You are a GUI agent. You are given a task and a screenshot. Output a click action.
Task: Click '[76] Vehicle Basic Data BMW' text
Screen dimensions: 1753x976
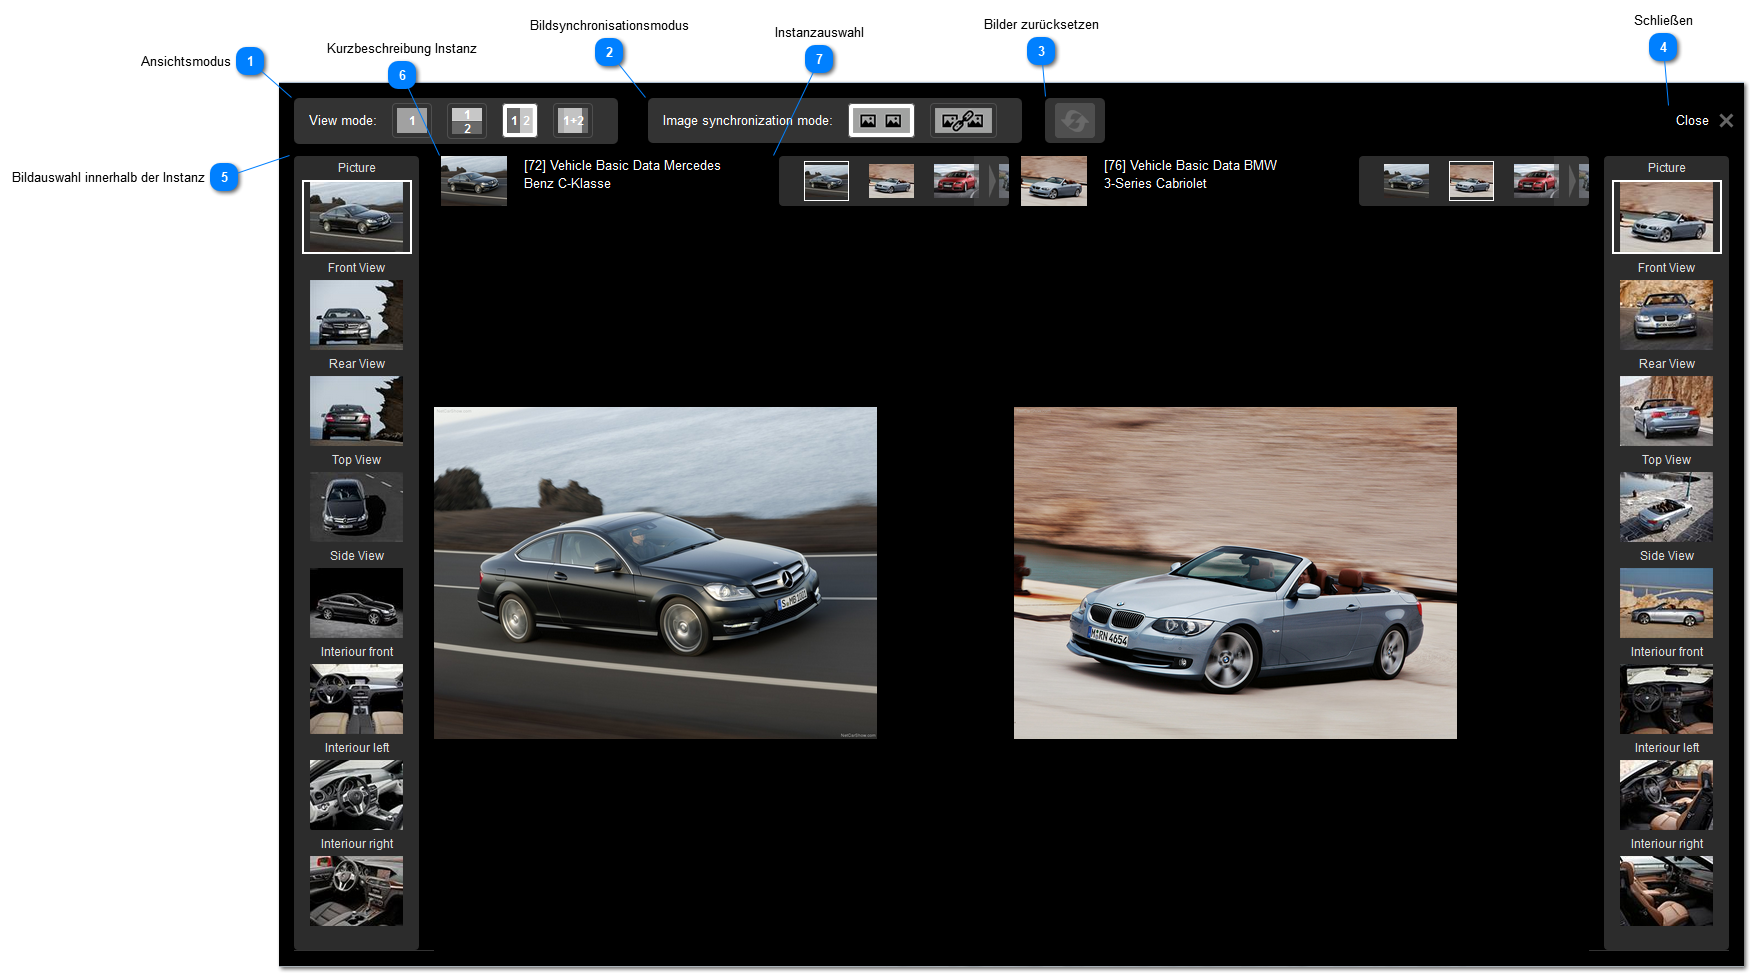point(1190,166)
